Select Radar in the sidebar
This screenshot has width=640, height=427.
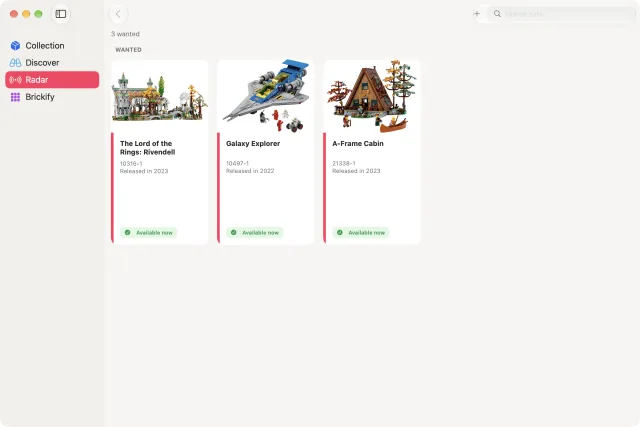52,80
